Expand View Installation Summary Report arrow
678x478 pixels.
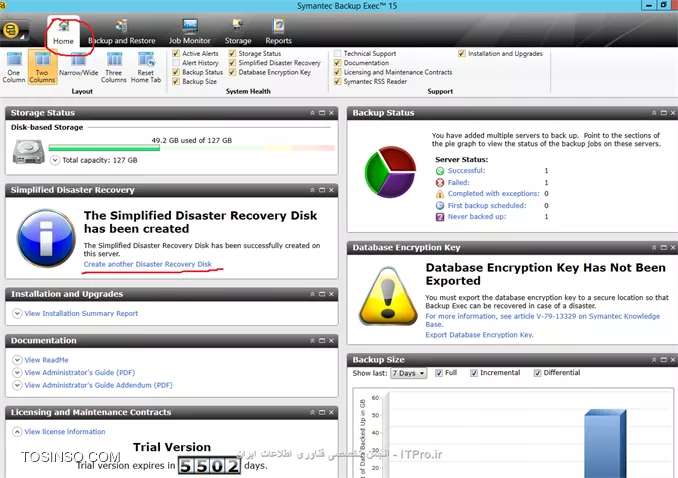[17, 314]
